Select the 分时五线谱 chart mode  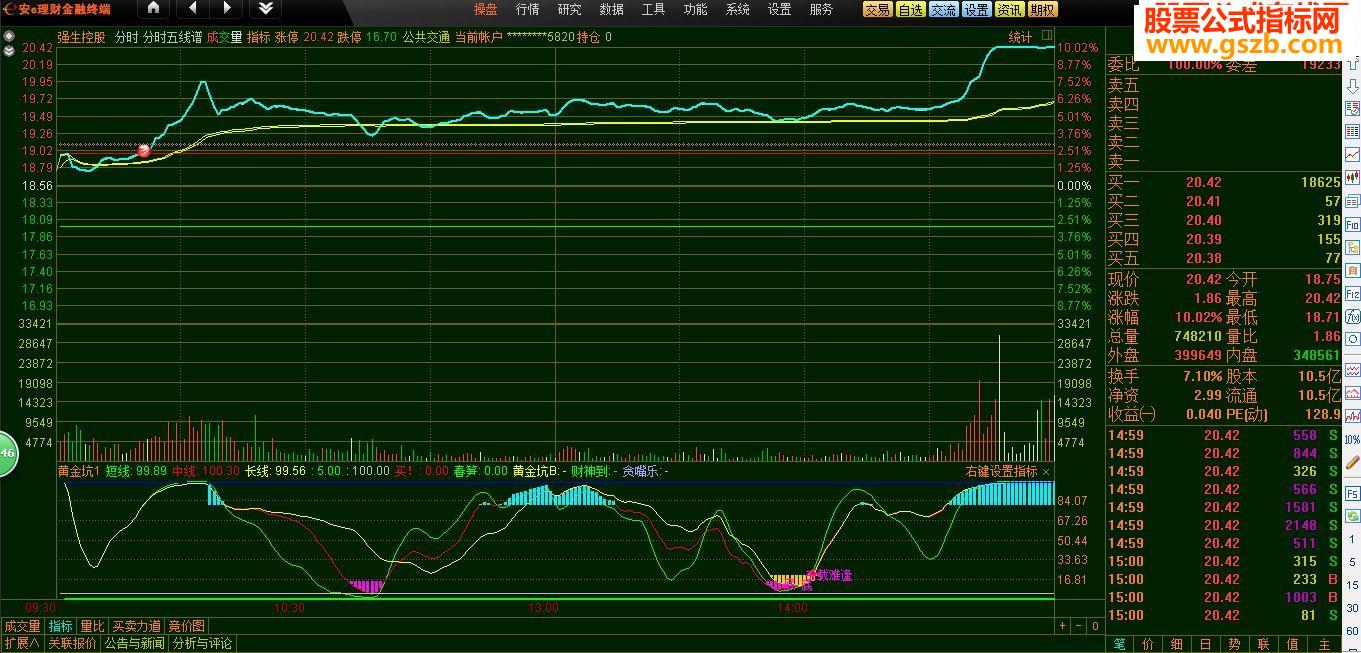click(x=173, y=37)
